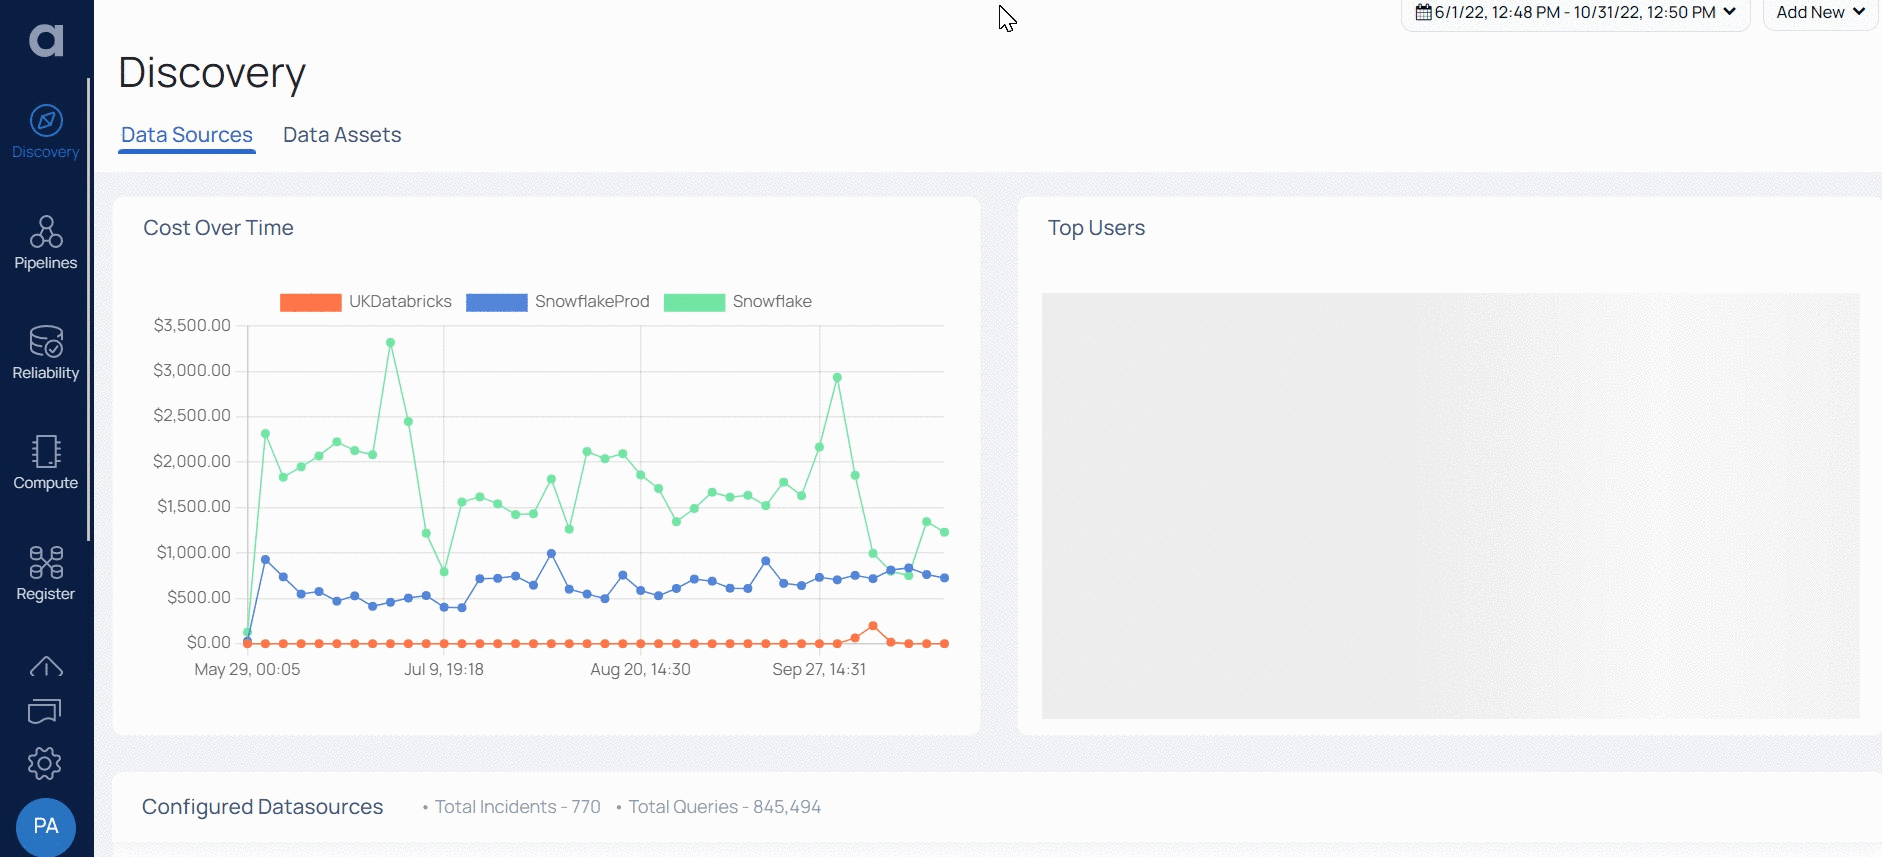The width and height of the screenshot is (1882, 857).
Task: Click the UKDatabricks orange spike data point
Action: 873,626
